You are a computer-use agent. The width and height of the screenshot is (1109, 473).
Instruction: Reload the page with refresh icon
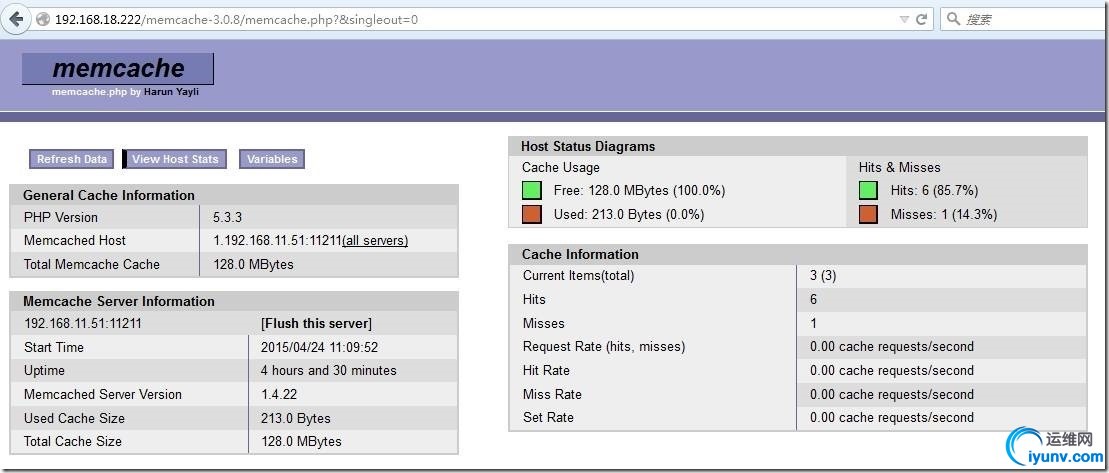coord(922,20)
